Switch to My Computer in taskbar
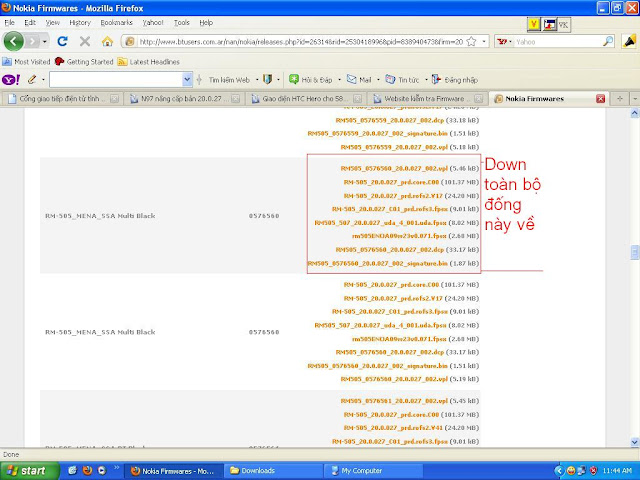The height and width of the screenshot is (480, 640). click(374, 471)
